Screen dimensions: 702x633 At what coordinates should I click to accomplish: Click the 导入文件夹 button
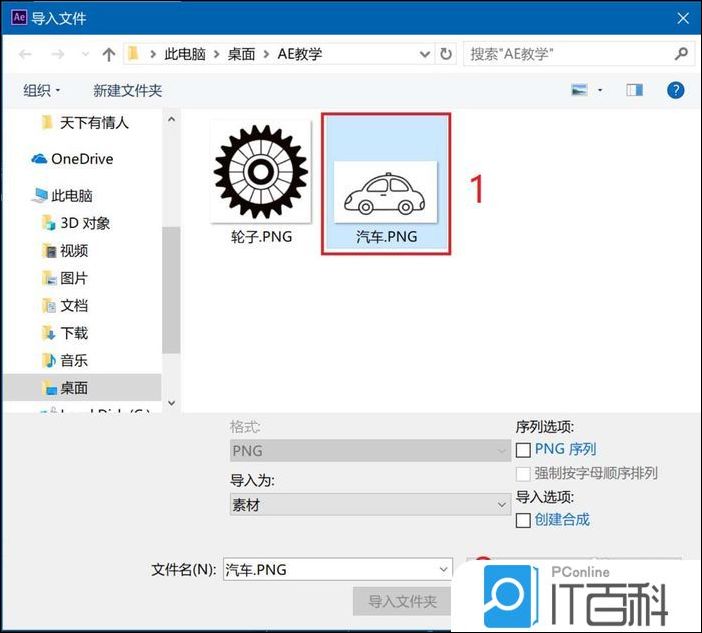[402, 601]
